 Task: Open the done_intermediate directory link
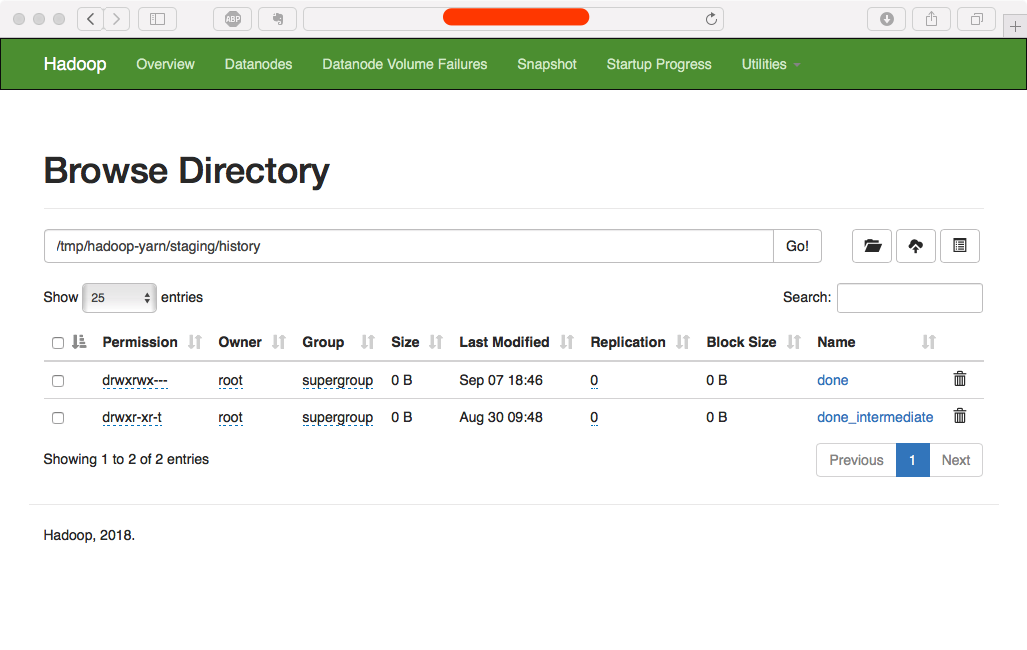click(875, 417)
